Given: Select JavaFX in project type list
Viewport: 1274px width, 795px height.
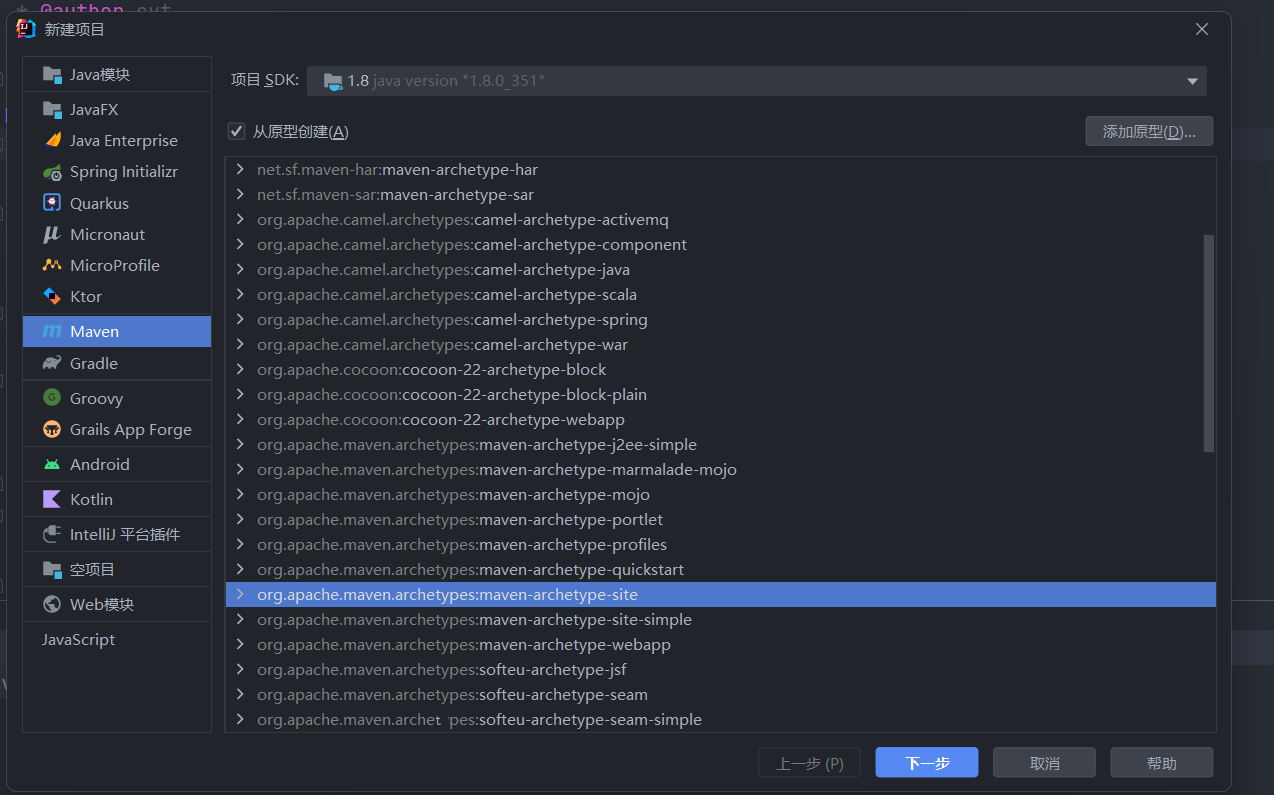Looking at the screenshot, I should pyautogui.click(x=94, y=109).
